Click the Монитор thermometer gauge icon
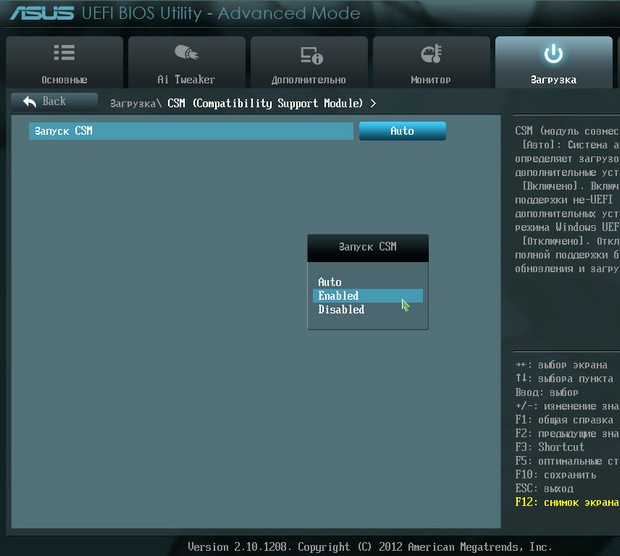The image size is (620, 556). [431, 54]
